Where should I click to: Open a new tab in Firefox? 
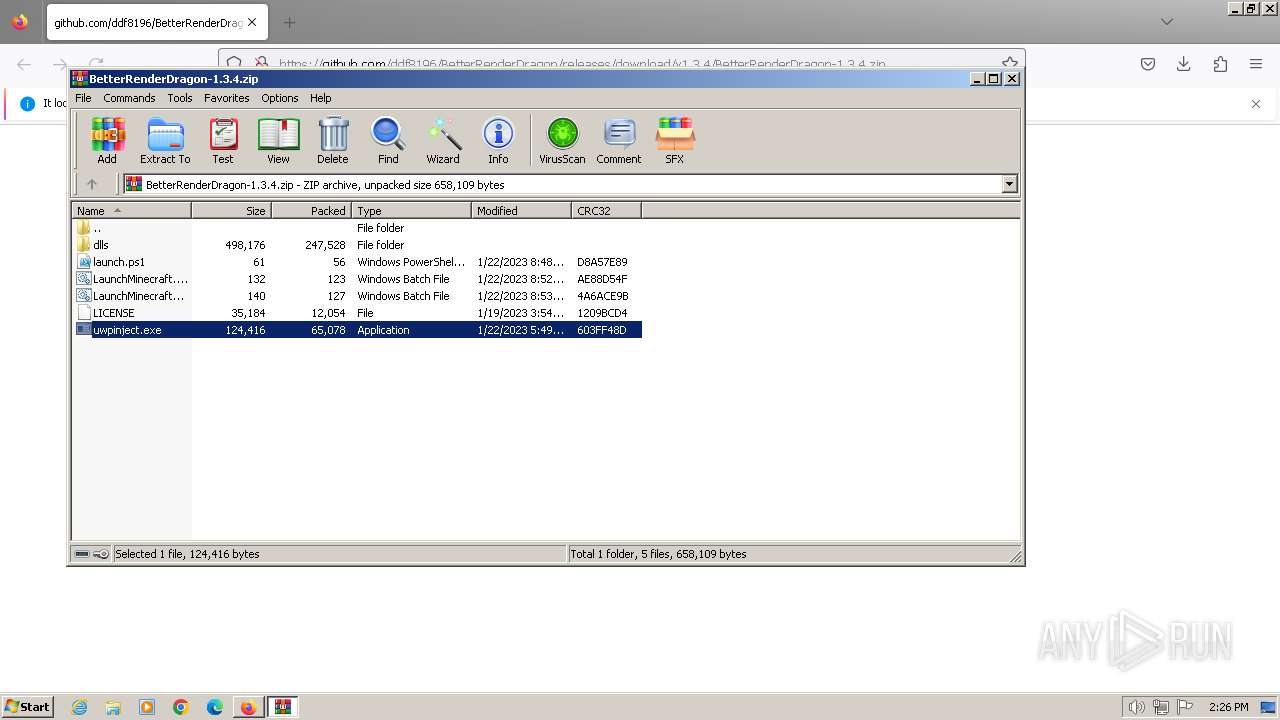coord(289,22)
